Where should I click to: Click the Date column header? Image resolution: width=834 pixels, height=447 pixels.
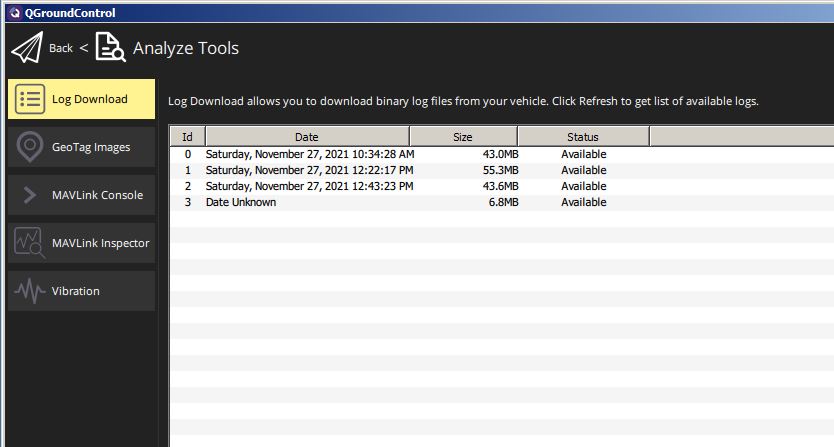coord(307,137)
